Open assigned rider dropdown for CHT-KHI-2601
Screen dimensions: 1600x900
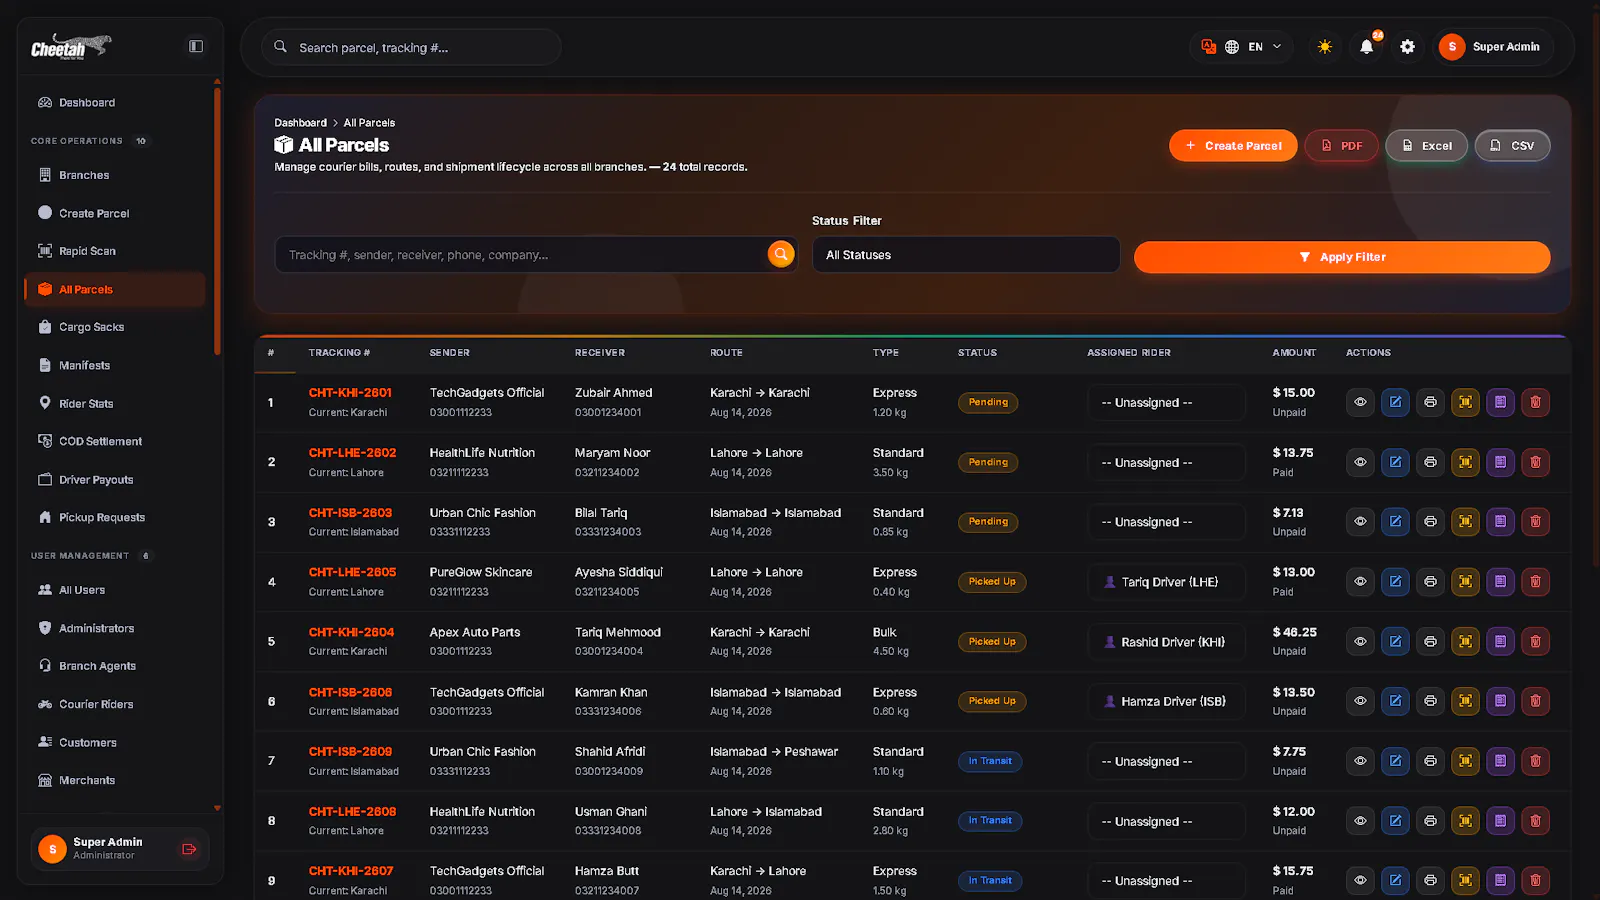1167,403
